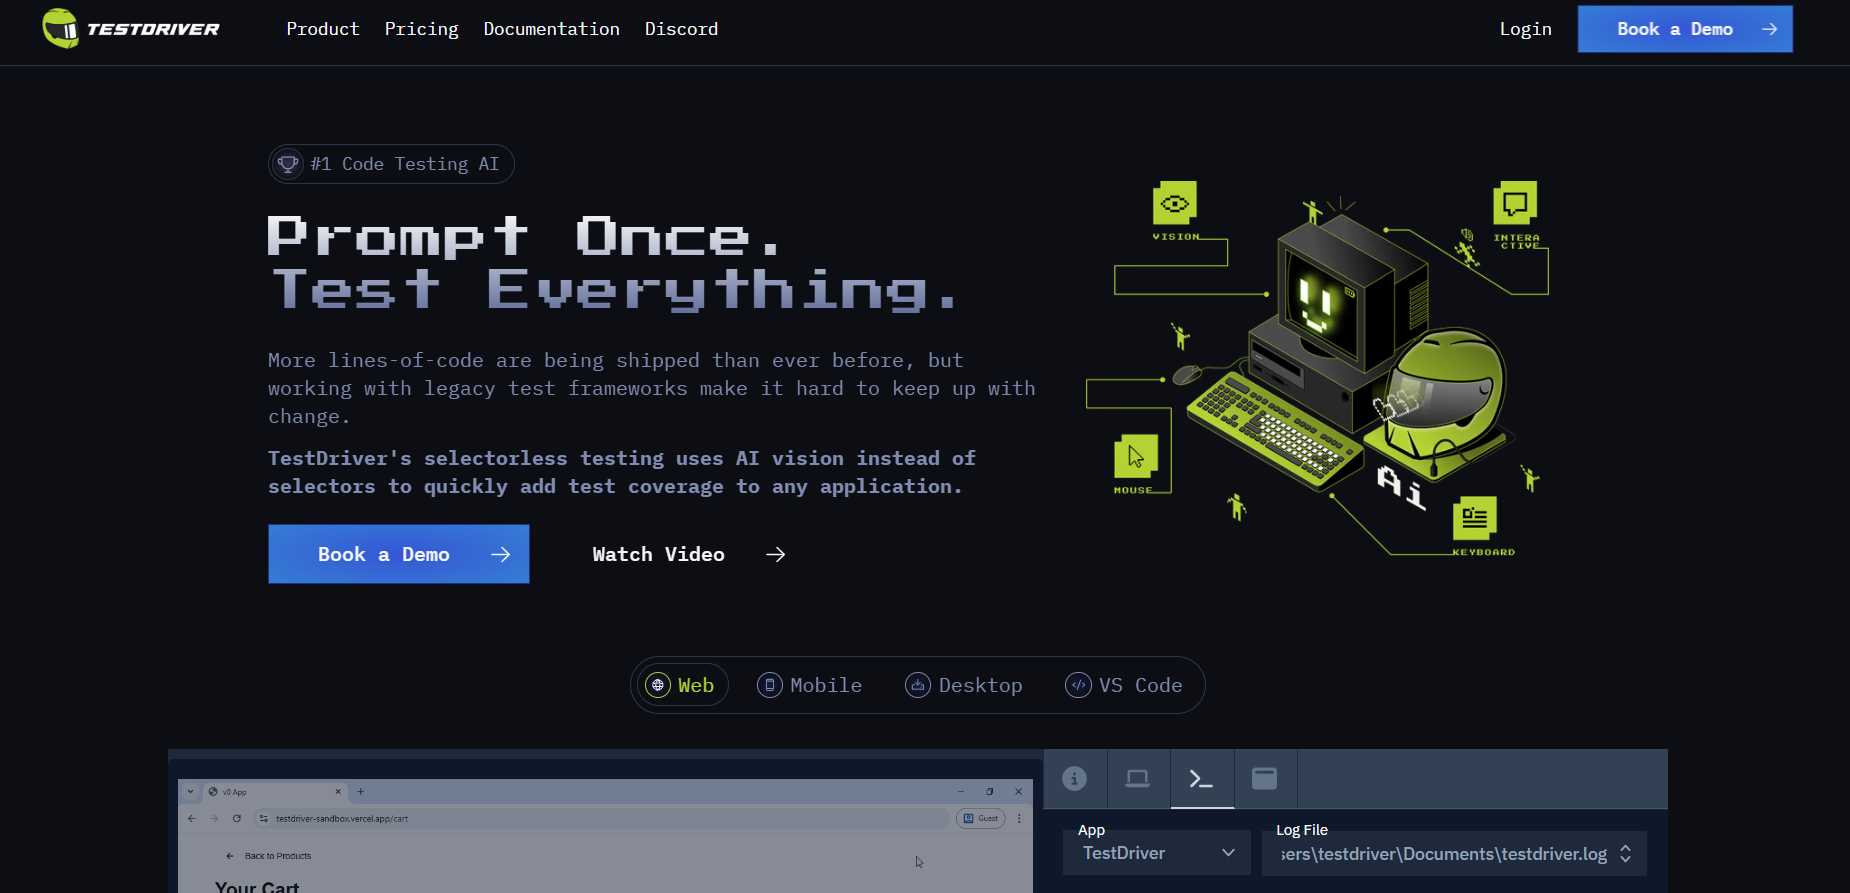Screen dimensions: 1850x893
Task: Click the back arrow in embedded browser
Action: 192,818
